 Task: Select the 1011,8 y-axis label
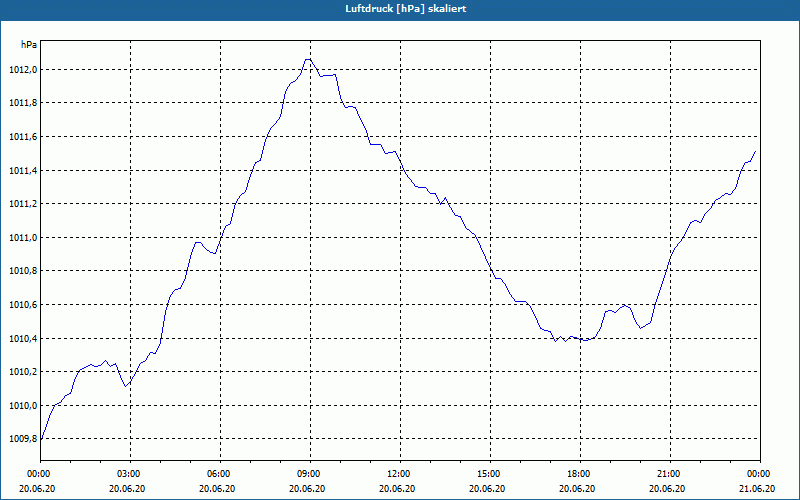(x=23, y=104)
